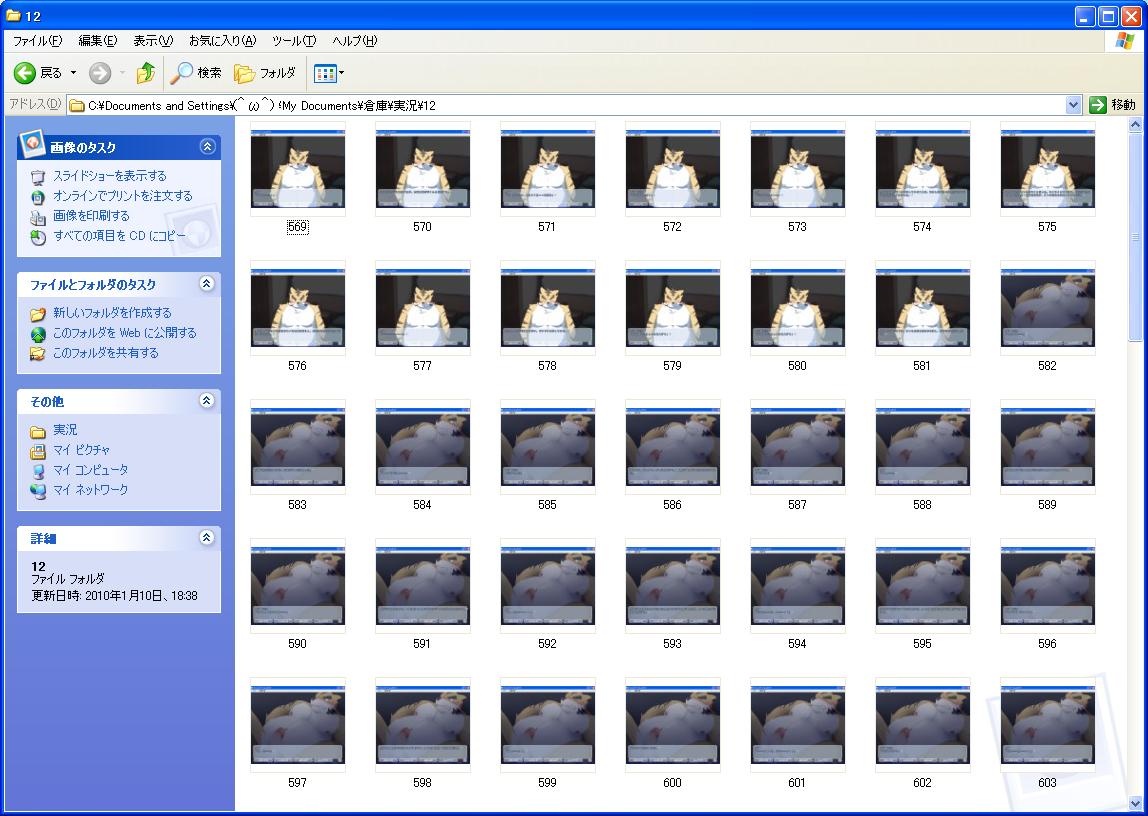Image resolution: width=1148 pixels, height=816 pixels.
Task: Select thumbnail image 603
Action: (1048, 725)
